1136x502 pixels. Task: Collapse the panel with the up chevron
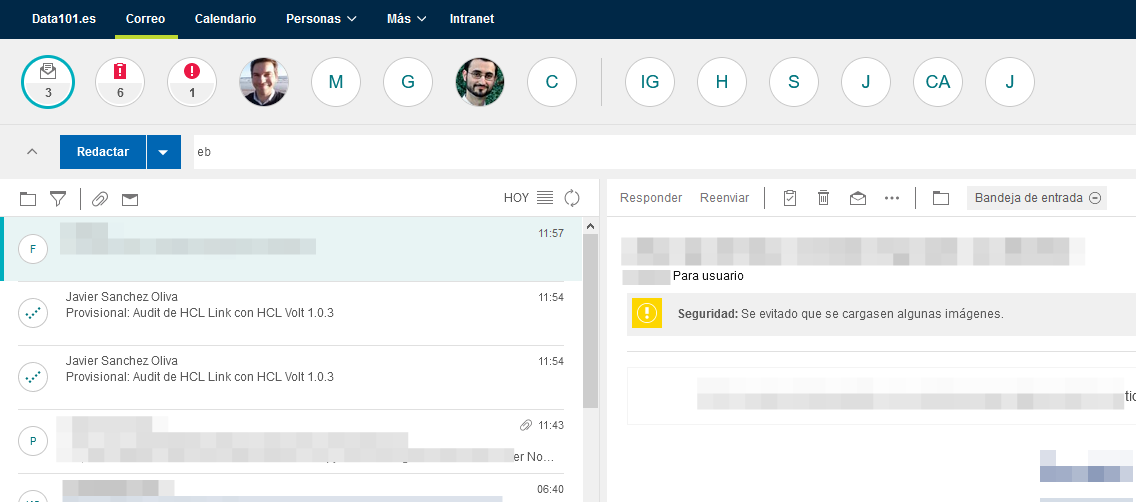point(32,152)
